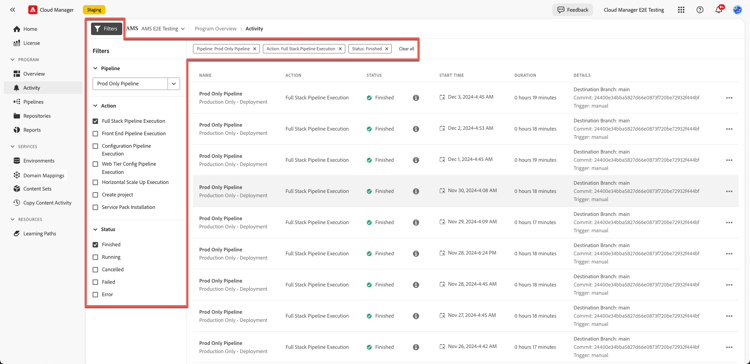Open more actions for Dec 1 execution
The width and height of the screenshot is (750, 364).
(x=729, y=160)
